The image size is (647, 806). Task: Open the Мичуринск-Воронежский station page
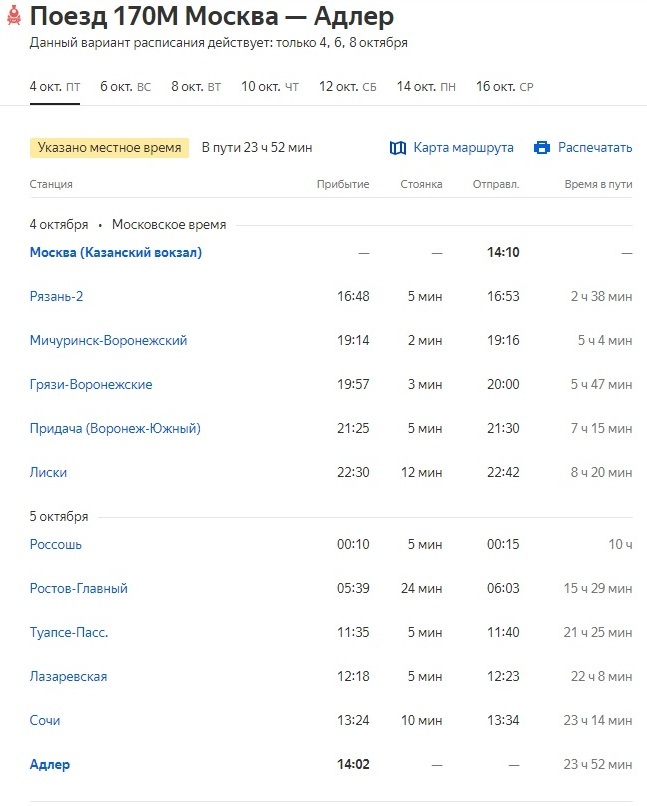108,341
